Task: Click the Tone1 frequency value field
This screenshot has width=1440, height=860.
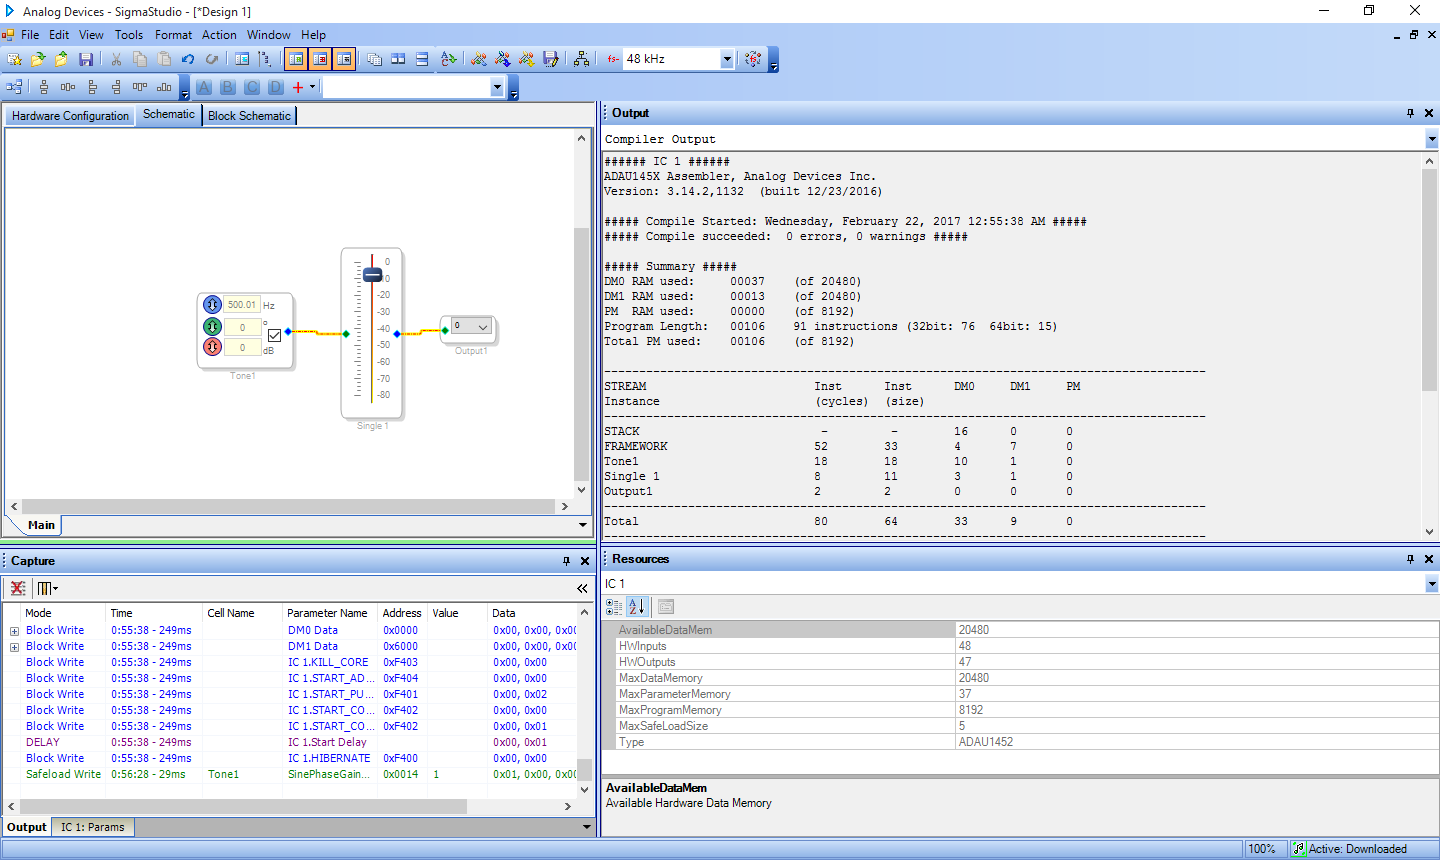Action: 241,305
